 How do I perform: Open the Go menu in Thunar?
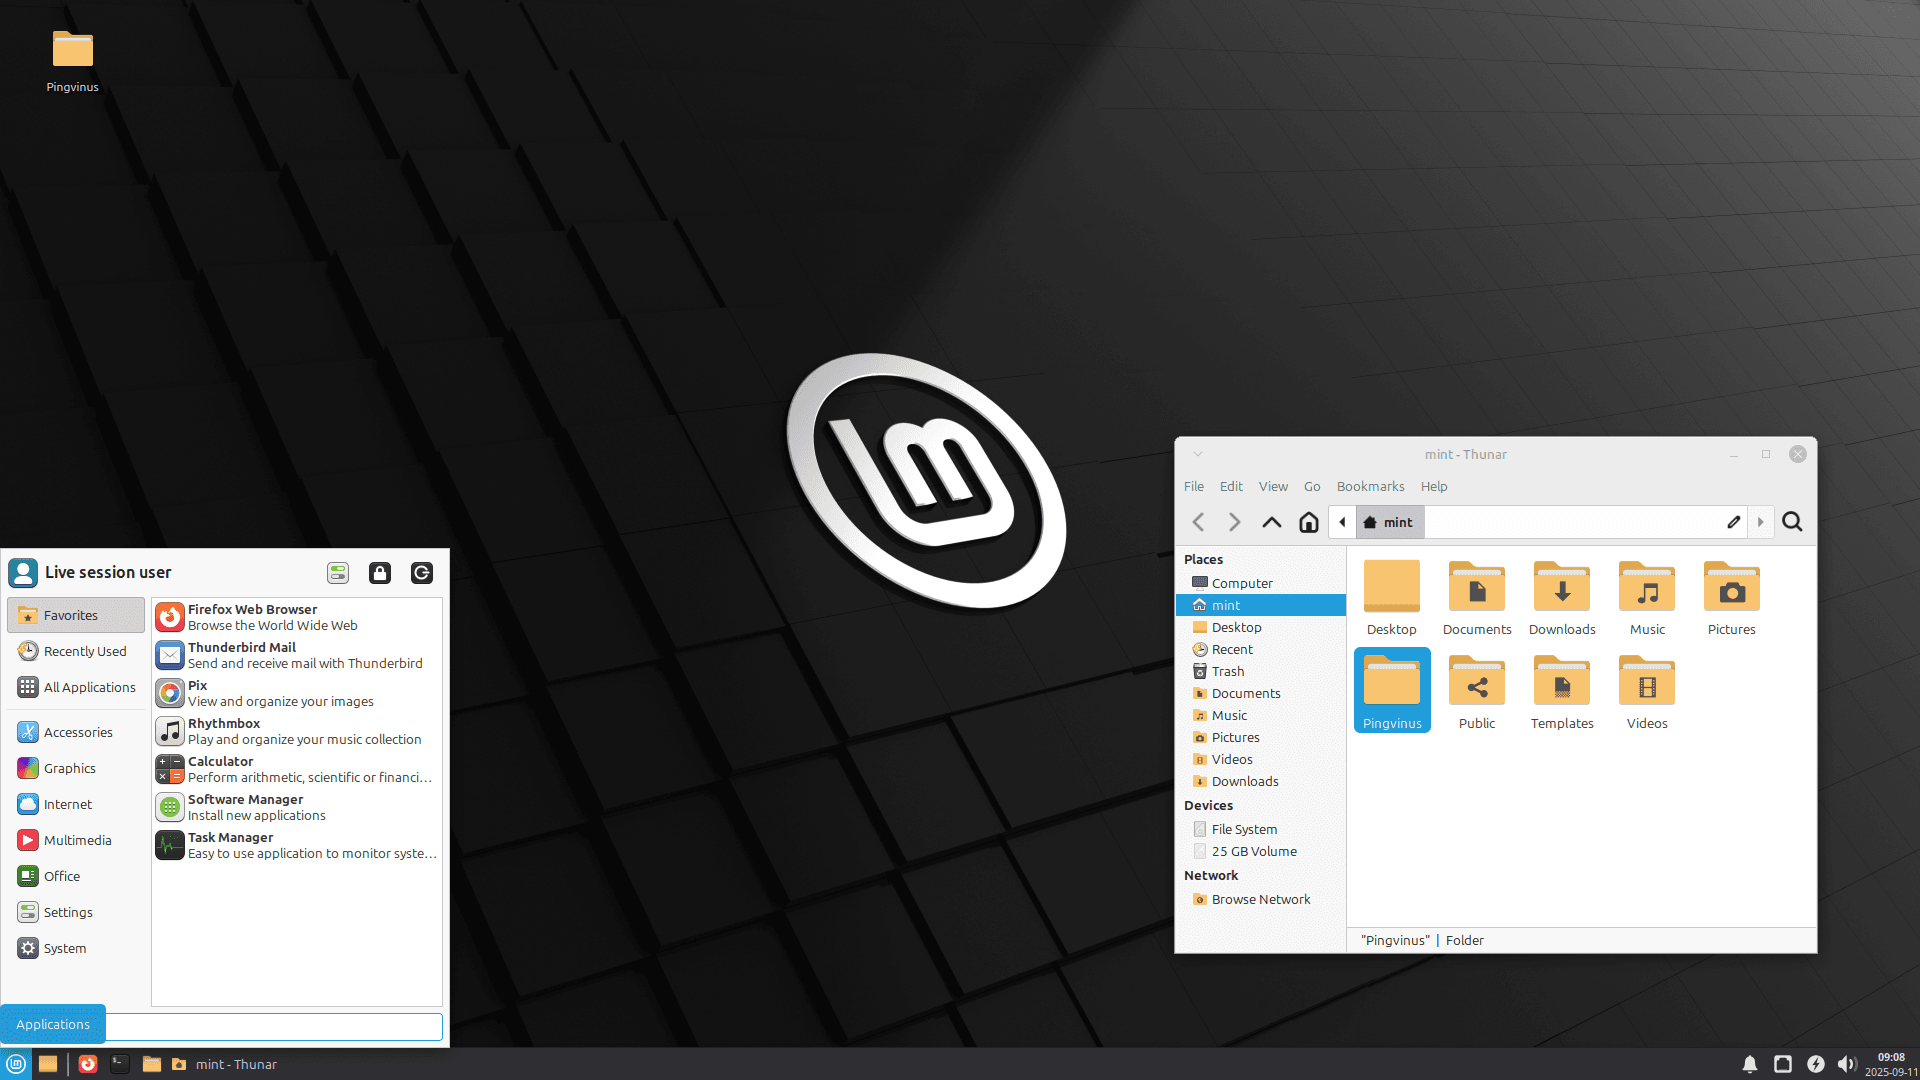(1312, 487)
